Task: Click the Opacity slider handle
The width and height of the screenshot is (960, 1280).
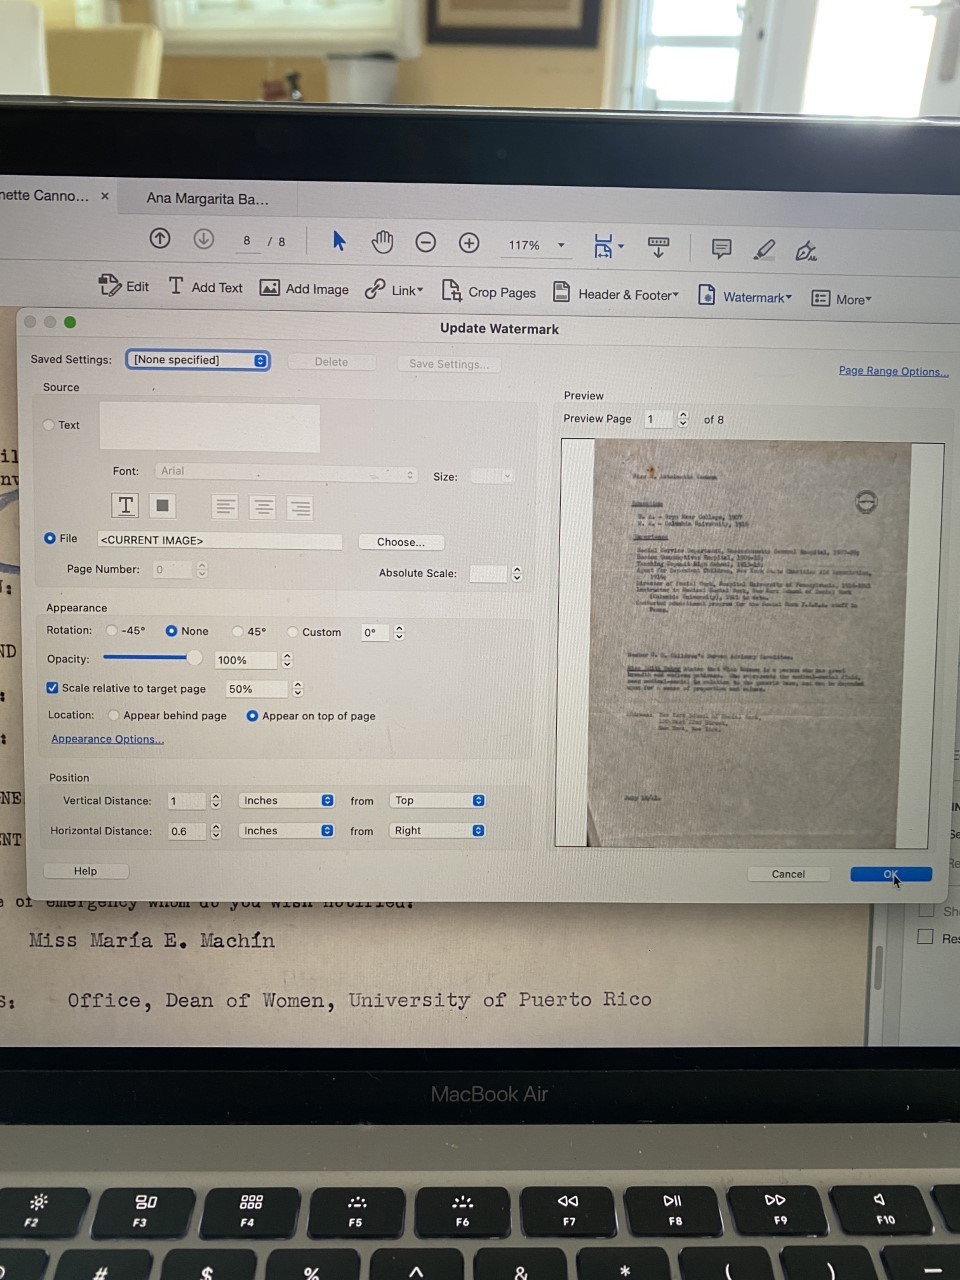Action: pyautogui.click(x=194, y=658)
